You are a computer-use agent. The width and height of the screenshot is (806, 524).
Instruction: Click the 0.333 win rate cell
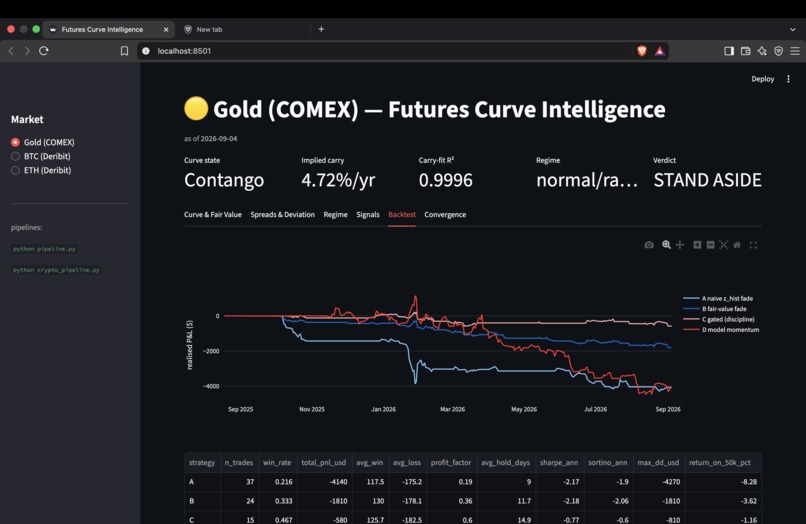tap(277, 501)
